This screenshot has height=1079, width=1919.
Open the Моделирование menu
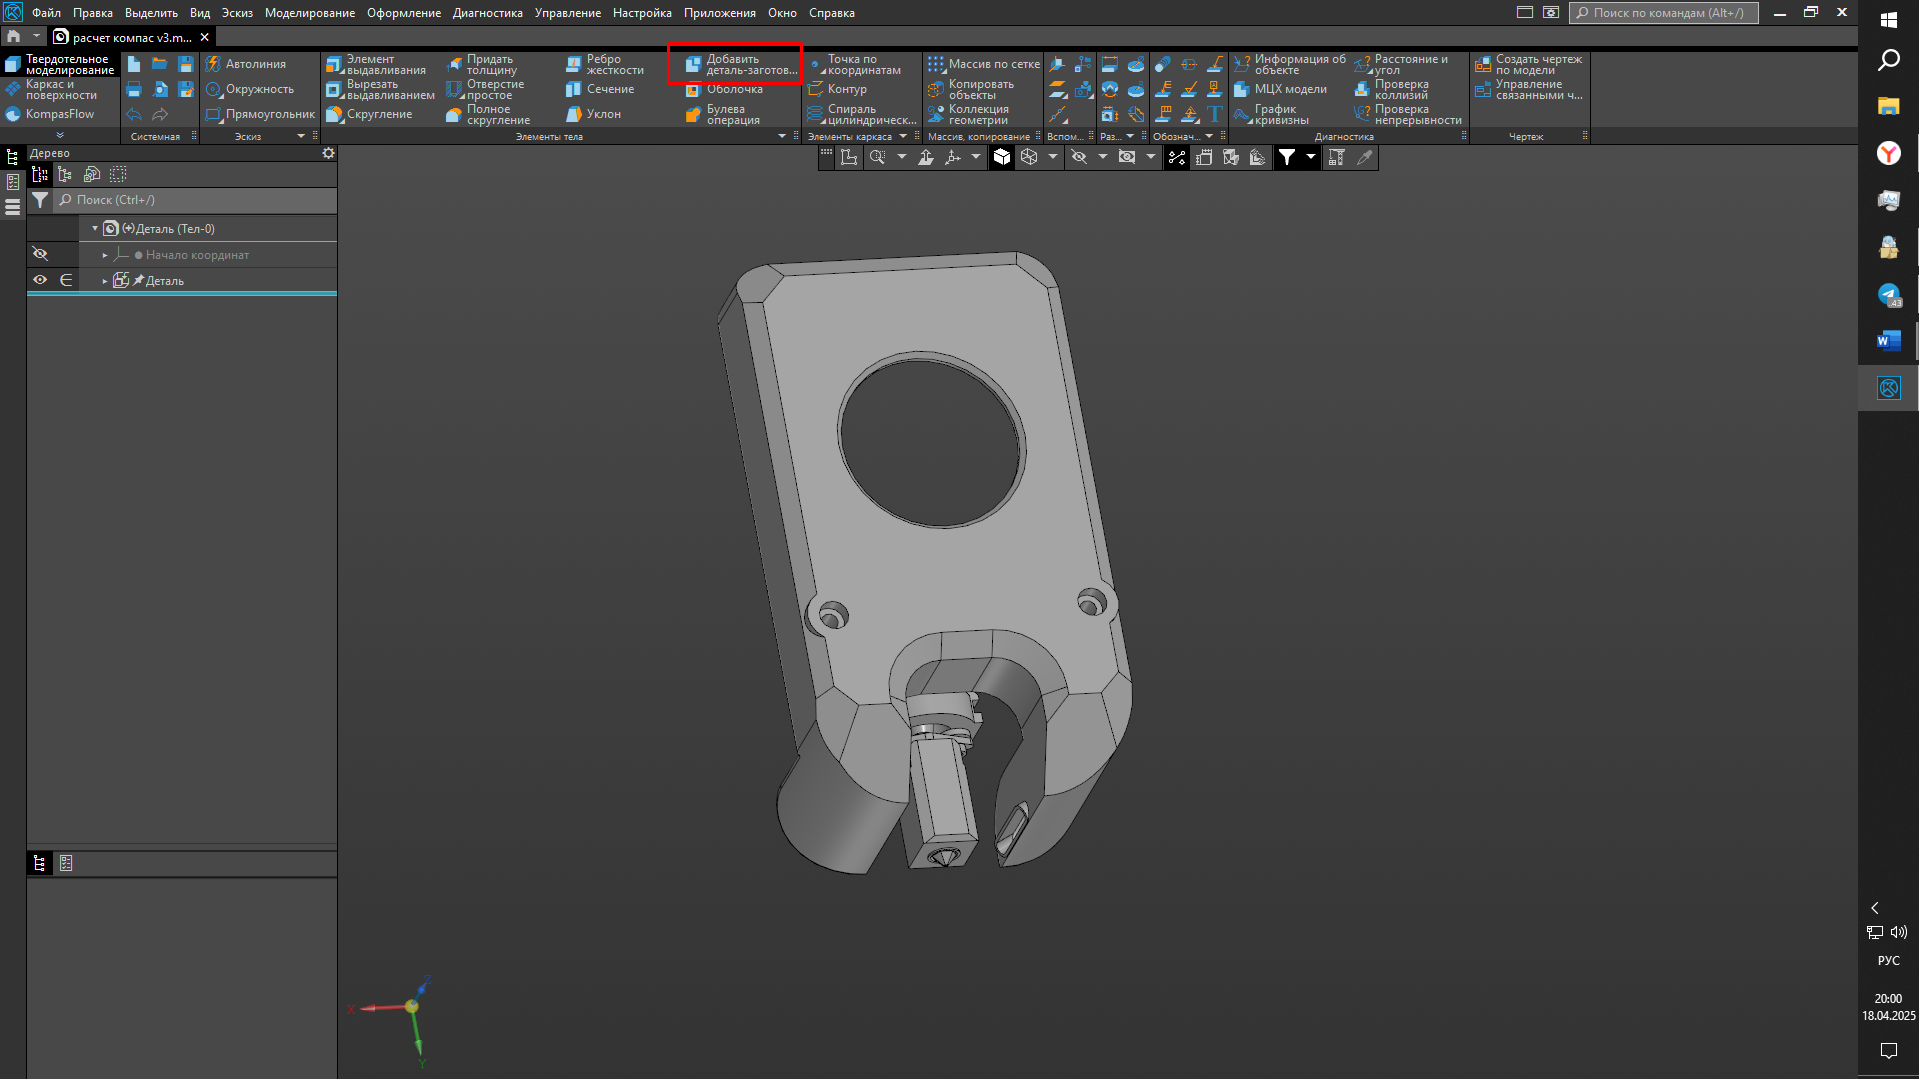click(309, 13)
